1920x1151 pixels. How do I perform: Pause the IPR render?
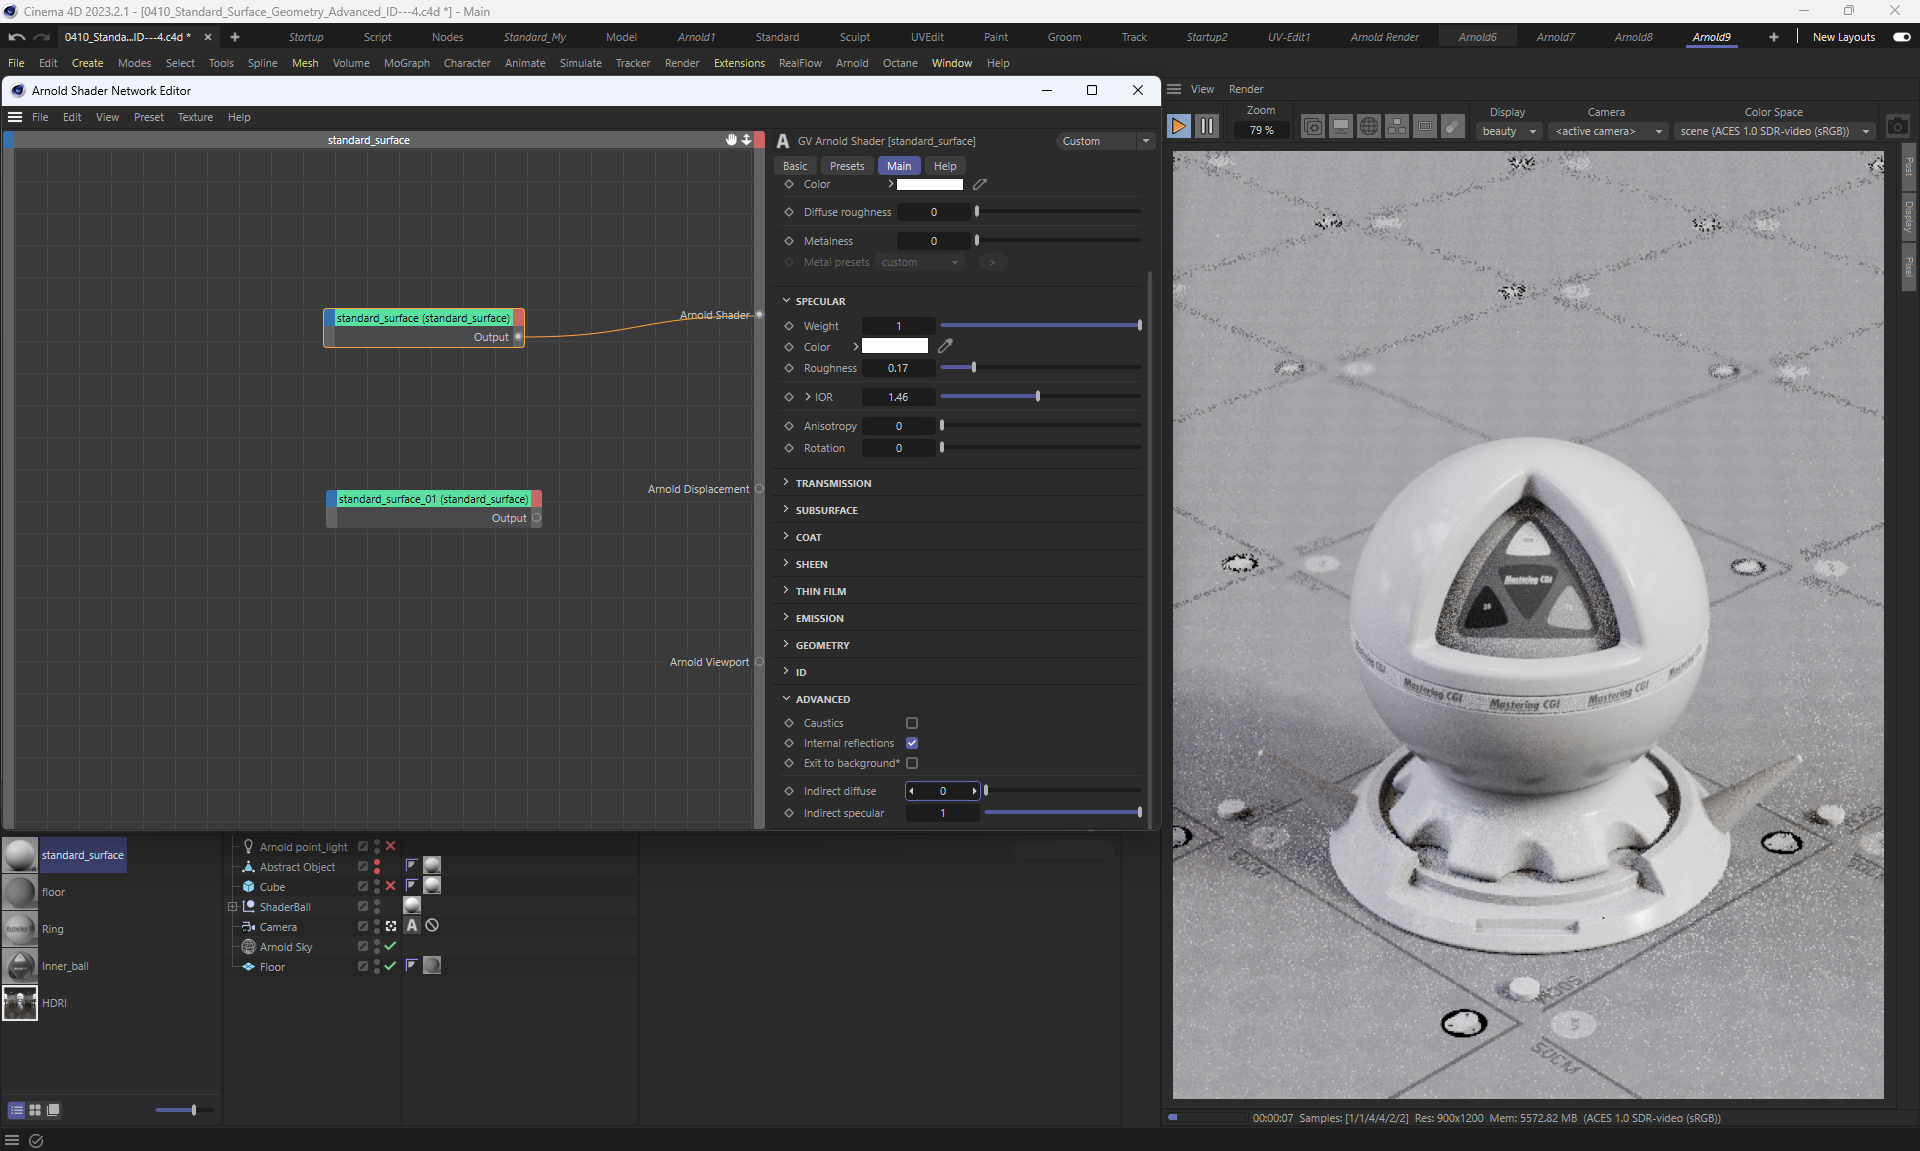coord(1207,126)
